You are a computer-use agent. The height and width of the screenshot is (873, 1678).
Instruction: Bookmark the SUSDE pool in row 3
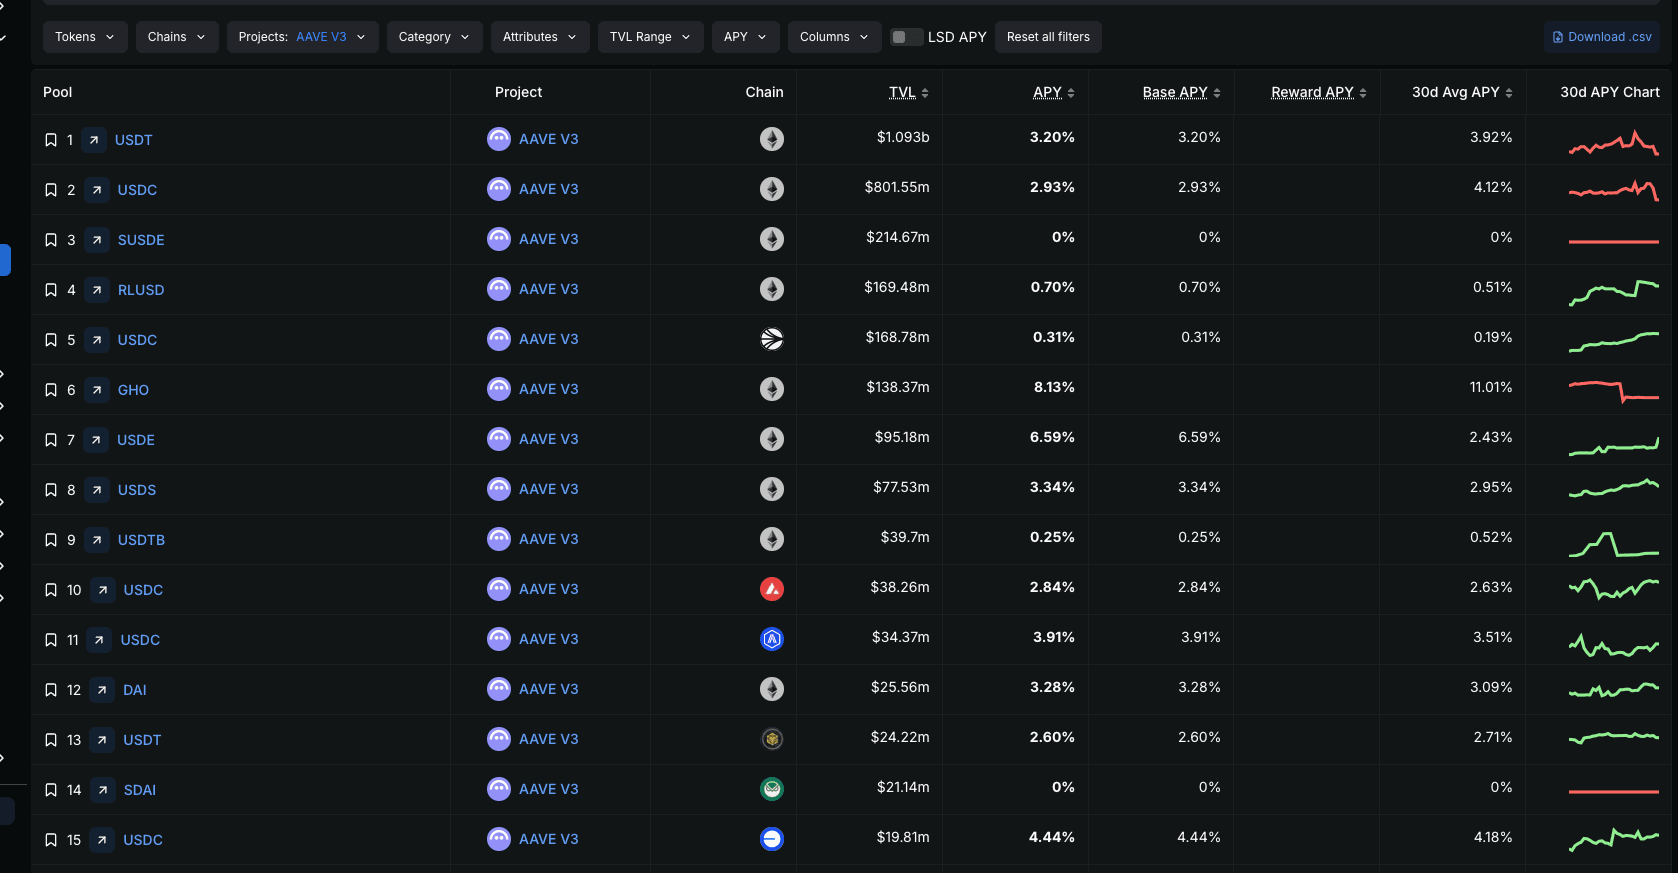(51, 240)
